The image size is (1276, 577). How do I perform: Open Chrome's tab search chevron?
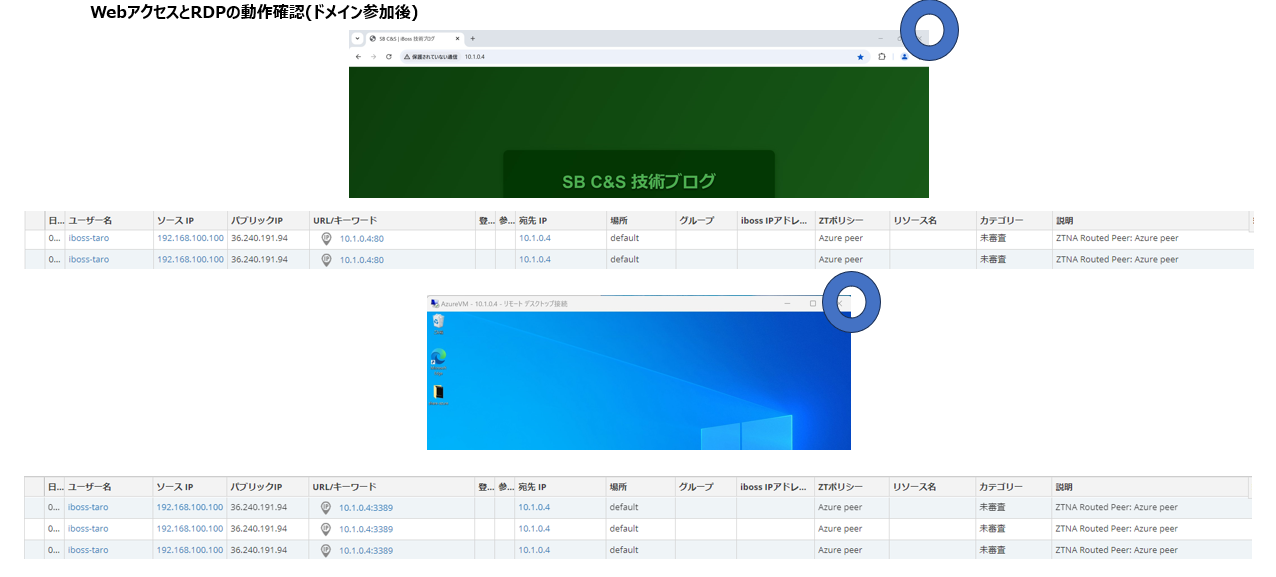tap(357, 38)
